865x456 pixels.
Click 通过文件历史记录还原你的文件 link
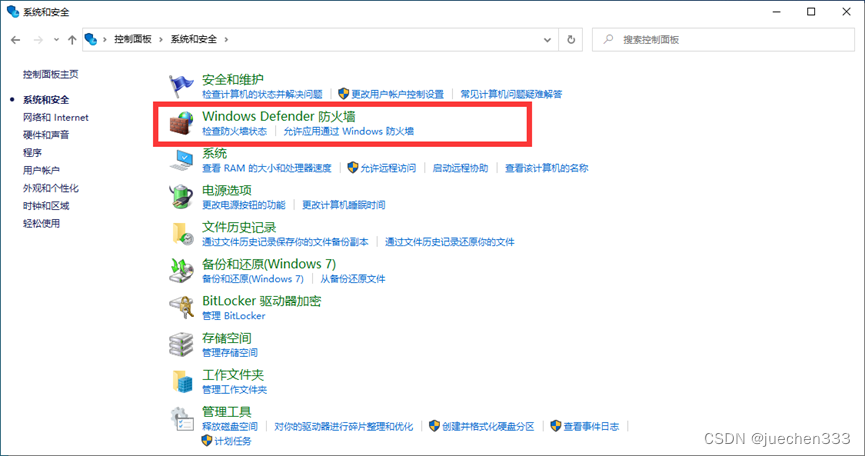tap(450, 242)
